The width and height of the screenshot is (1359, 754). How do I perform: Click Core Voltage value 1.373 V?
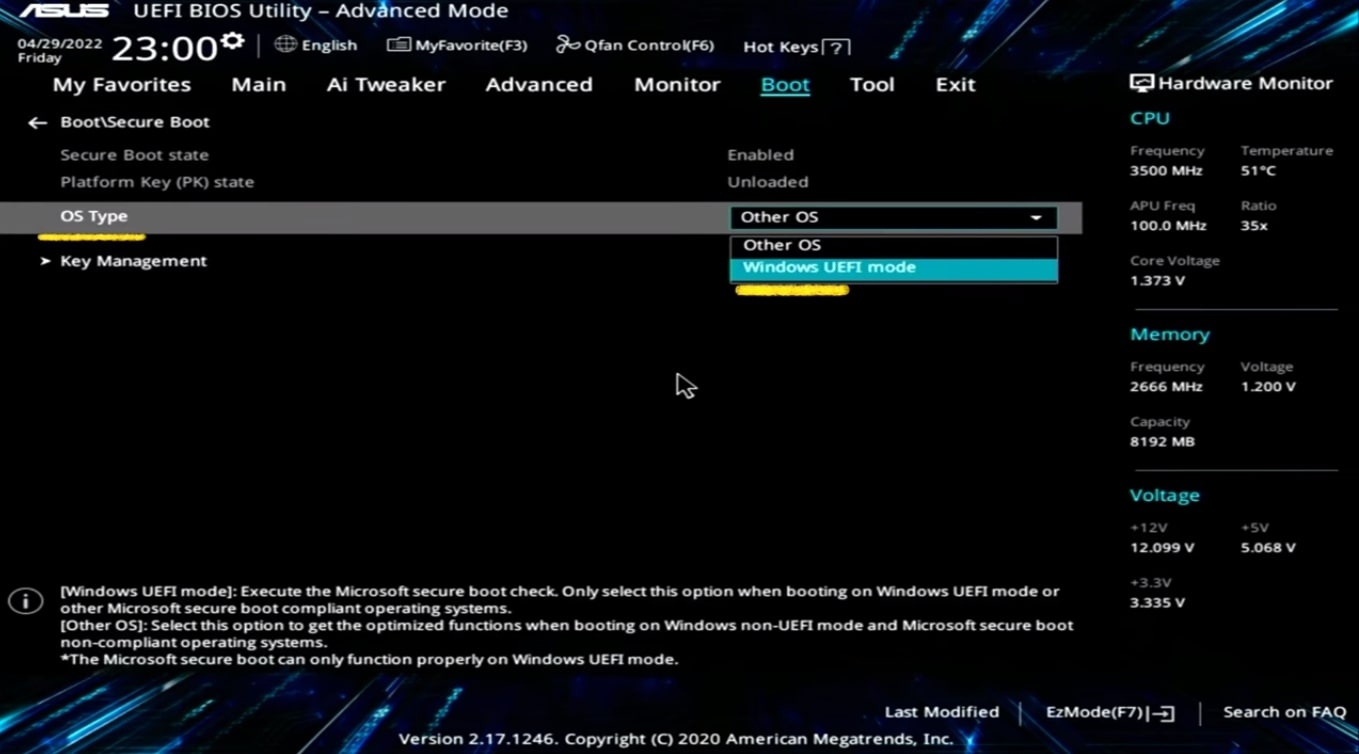1158,281
